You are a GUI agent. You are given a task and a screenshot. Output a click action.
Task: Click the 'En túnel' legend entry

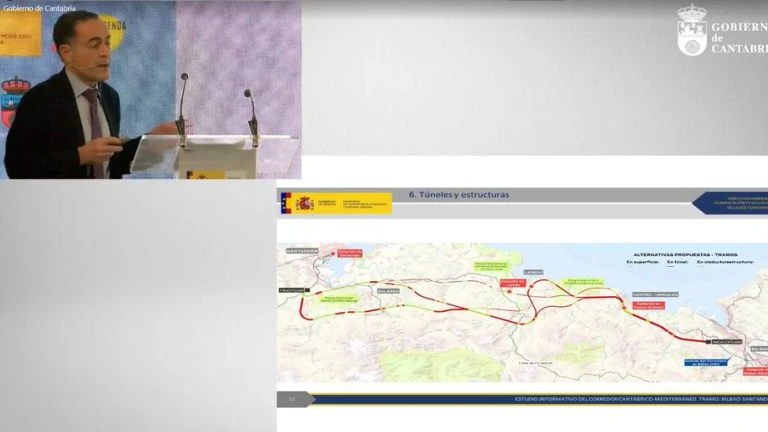(677, 262)
